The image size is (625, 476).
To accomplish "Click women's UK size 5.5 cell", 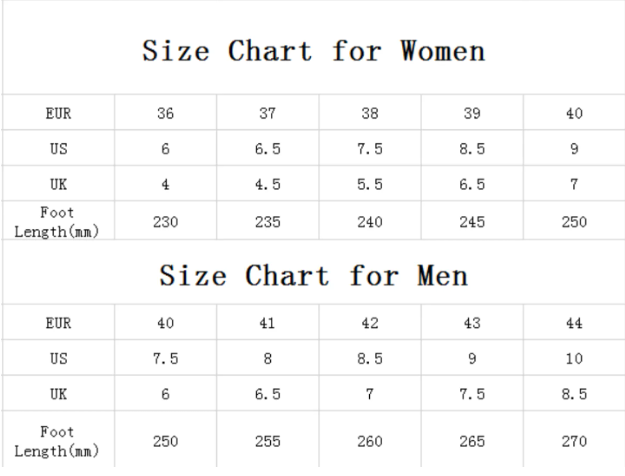I will 370,183.
